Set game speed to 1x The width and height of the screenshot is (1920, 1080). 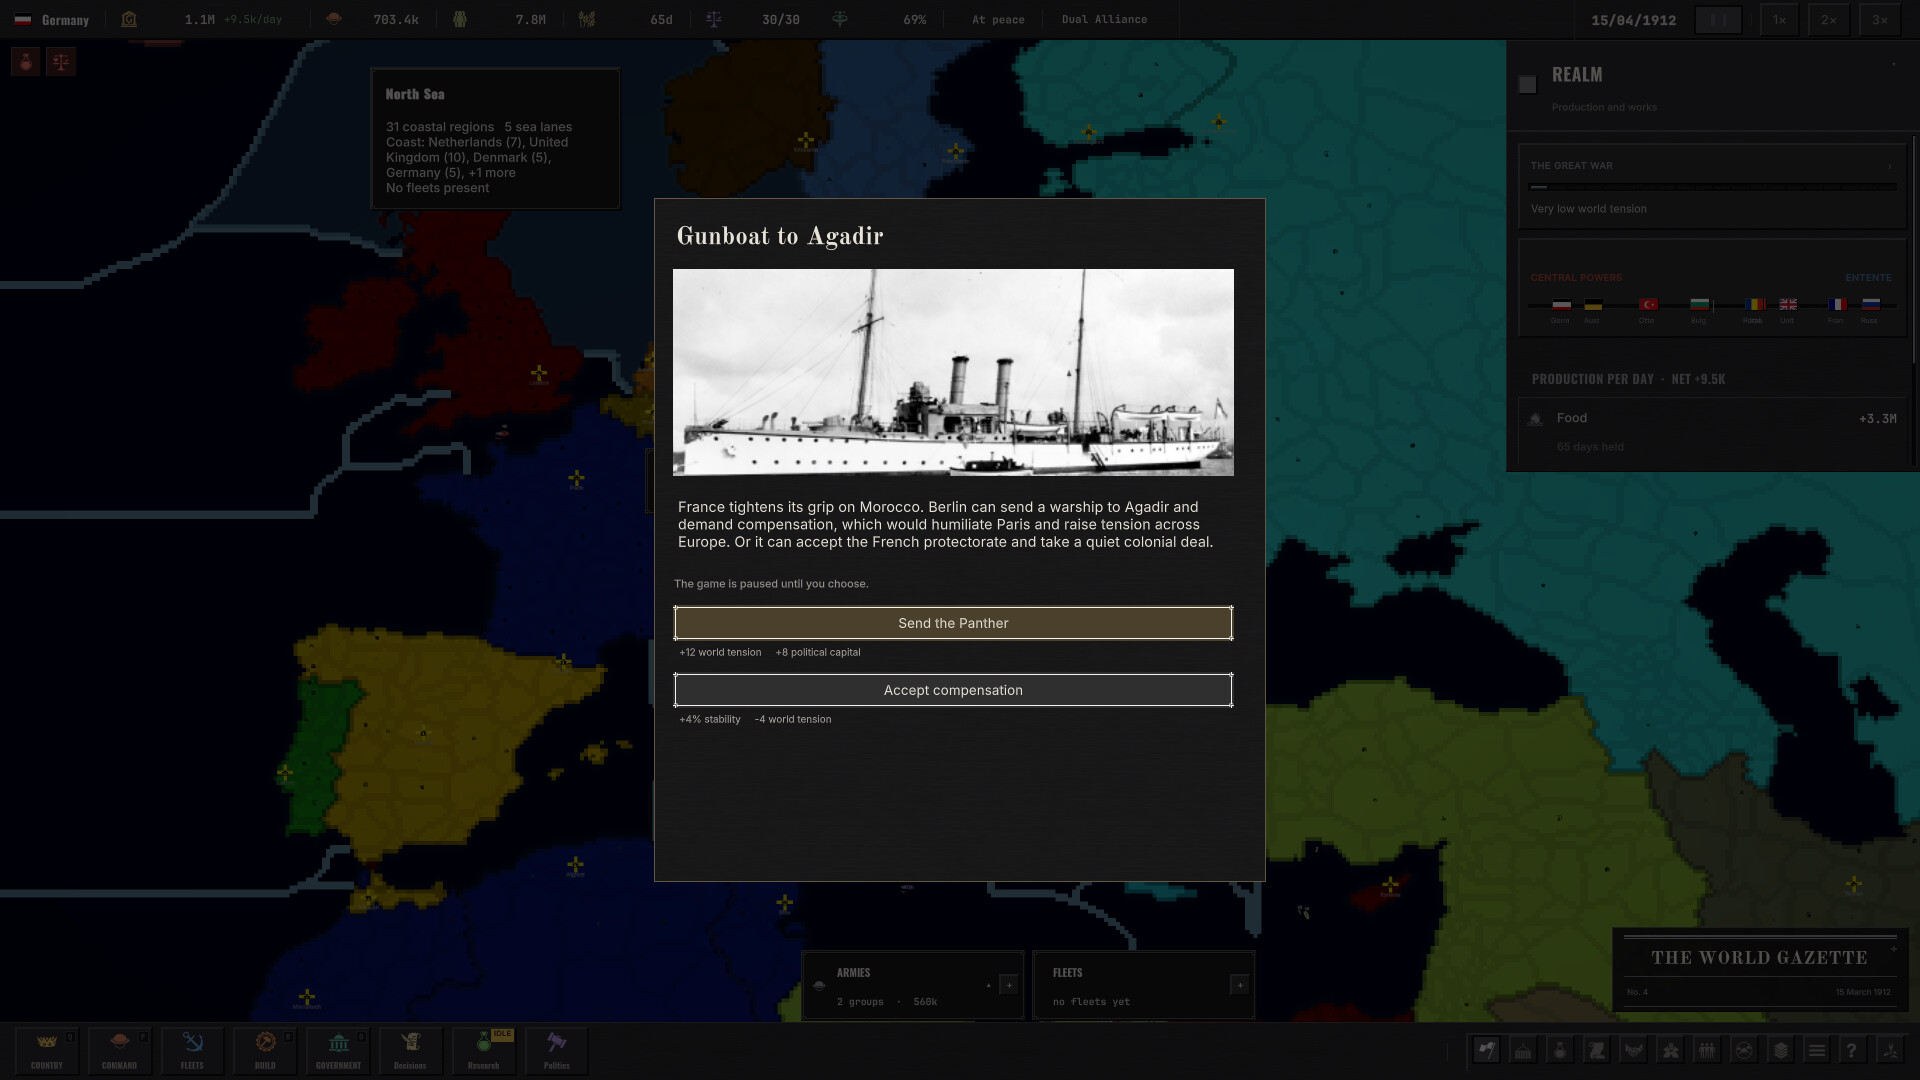pos(1779,20)
